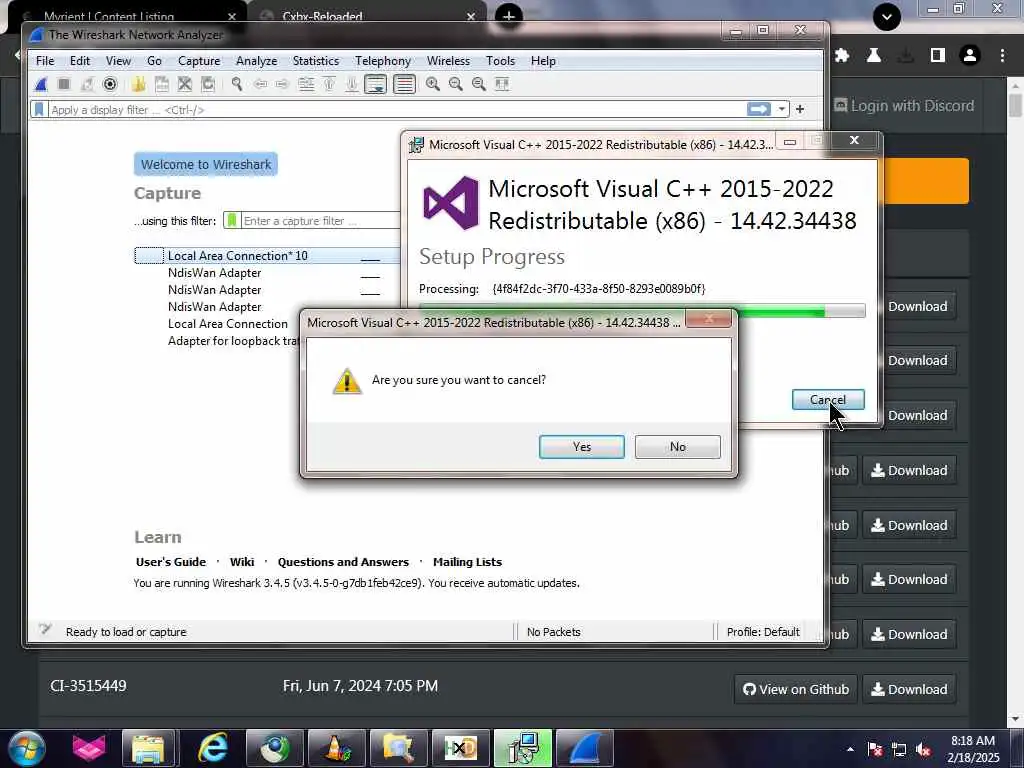
Task: Open a capture file via toolbar
Action: pos(138,84)
